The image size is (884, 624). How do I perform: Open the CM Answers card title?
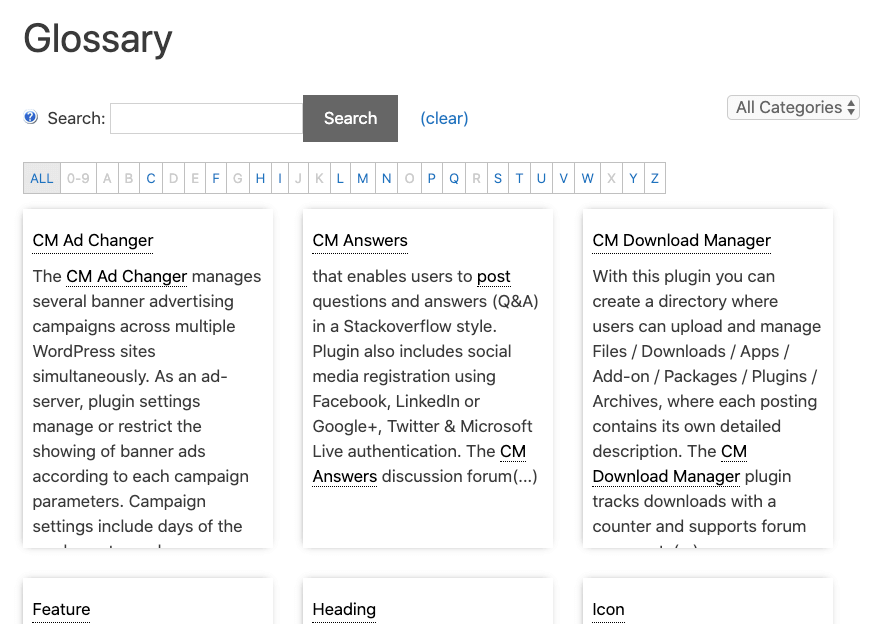point(360,240)
